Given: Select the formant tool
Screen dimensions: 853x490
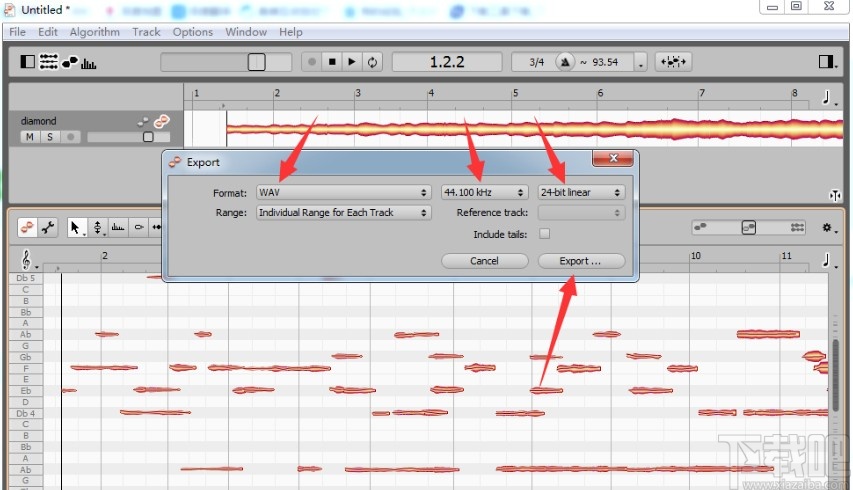Looking at the screenshot, I should point(118,227).
